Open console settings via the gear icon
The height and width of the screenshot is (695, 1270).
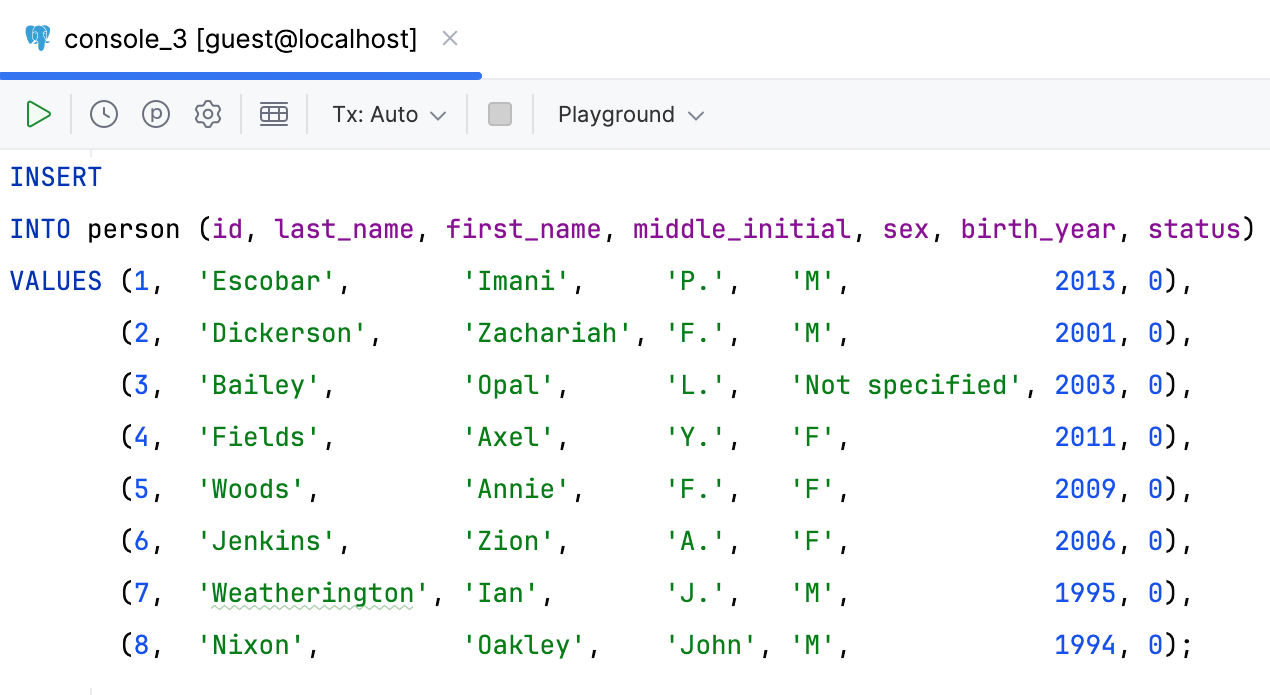(208, 114)
